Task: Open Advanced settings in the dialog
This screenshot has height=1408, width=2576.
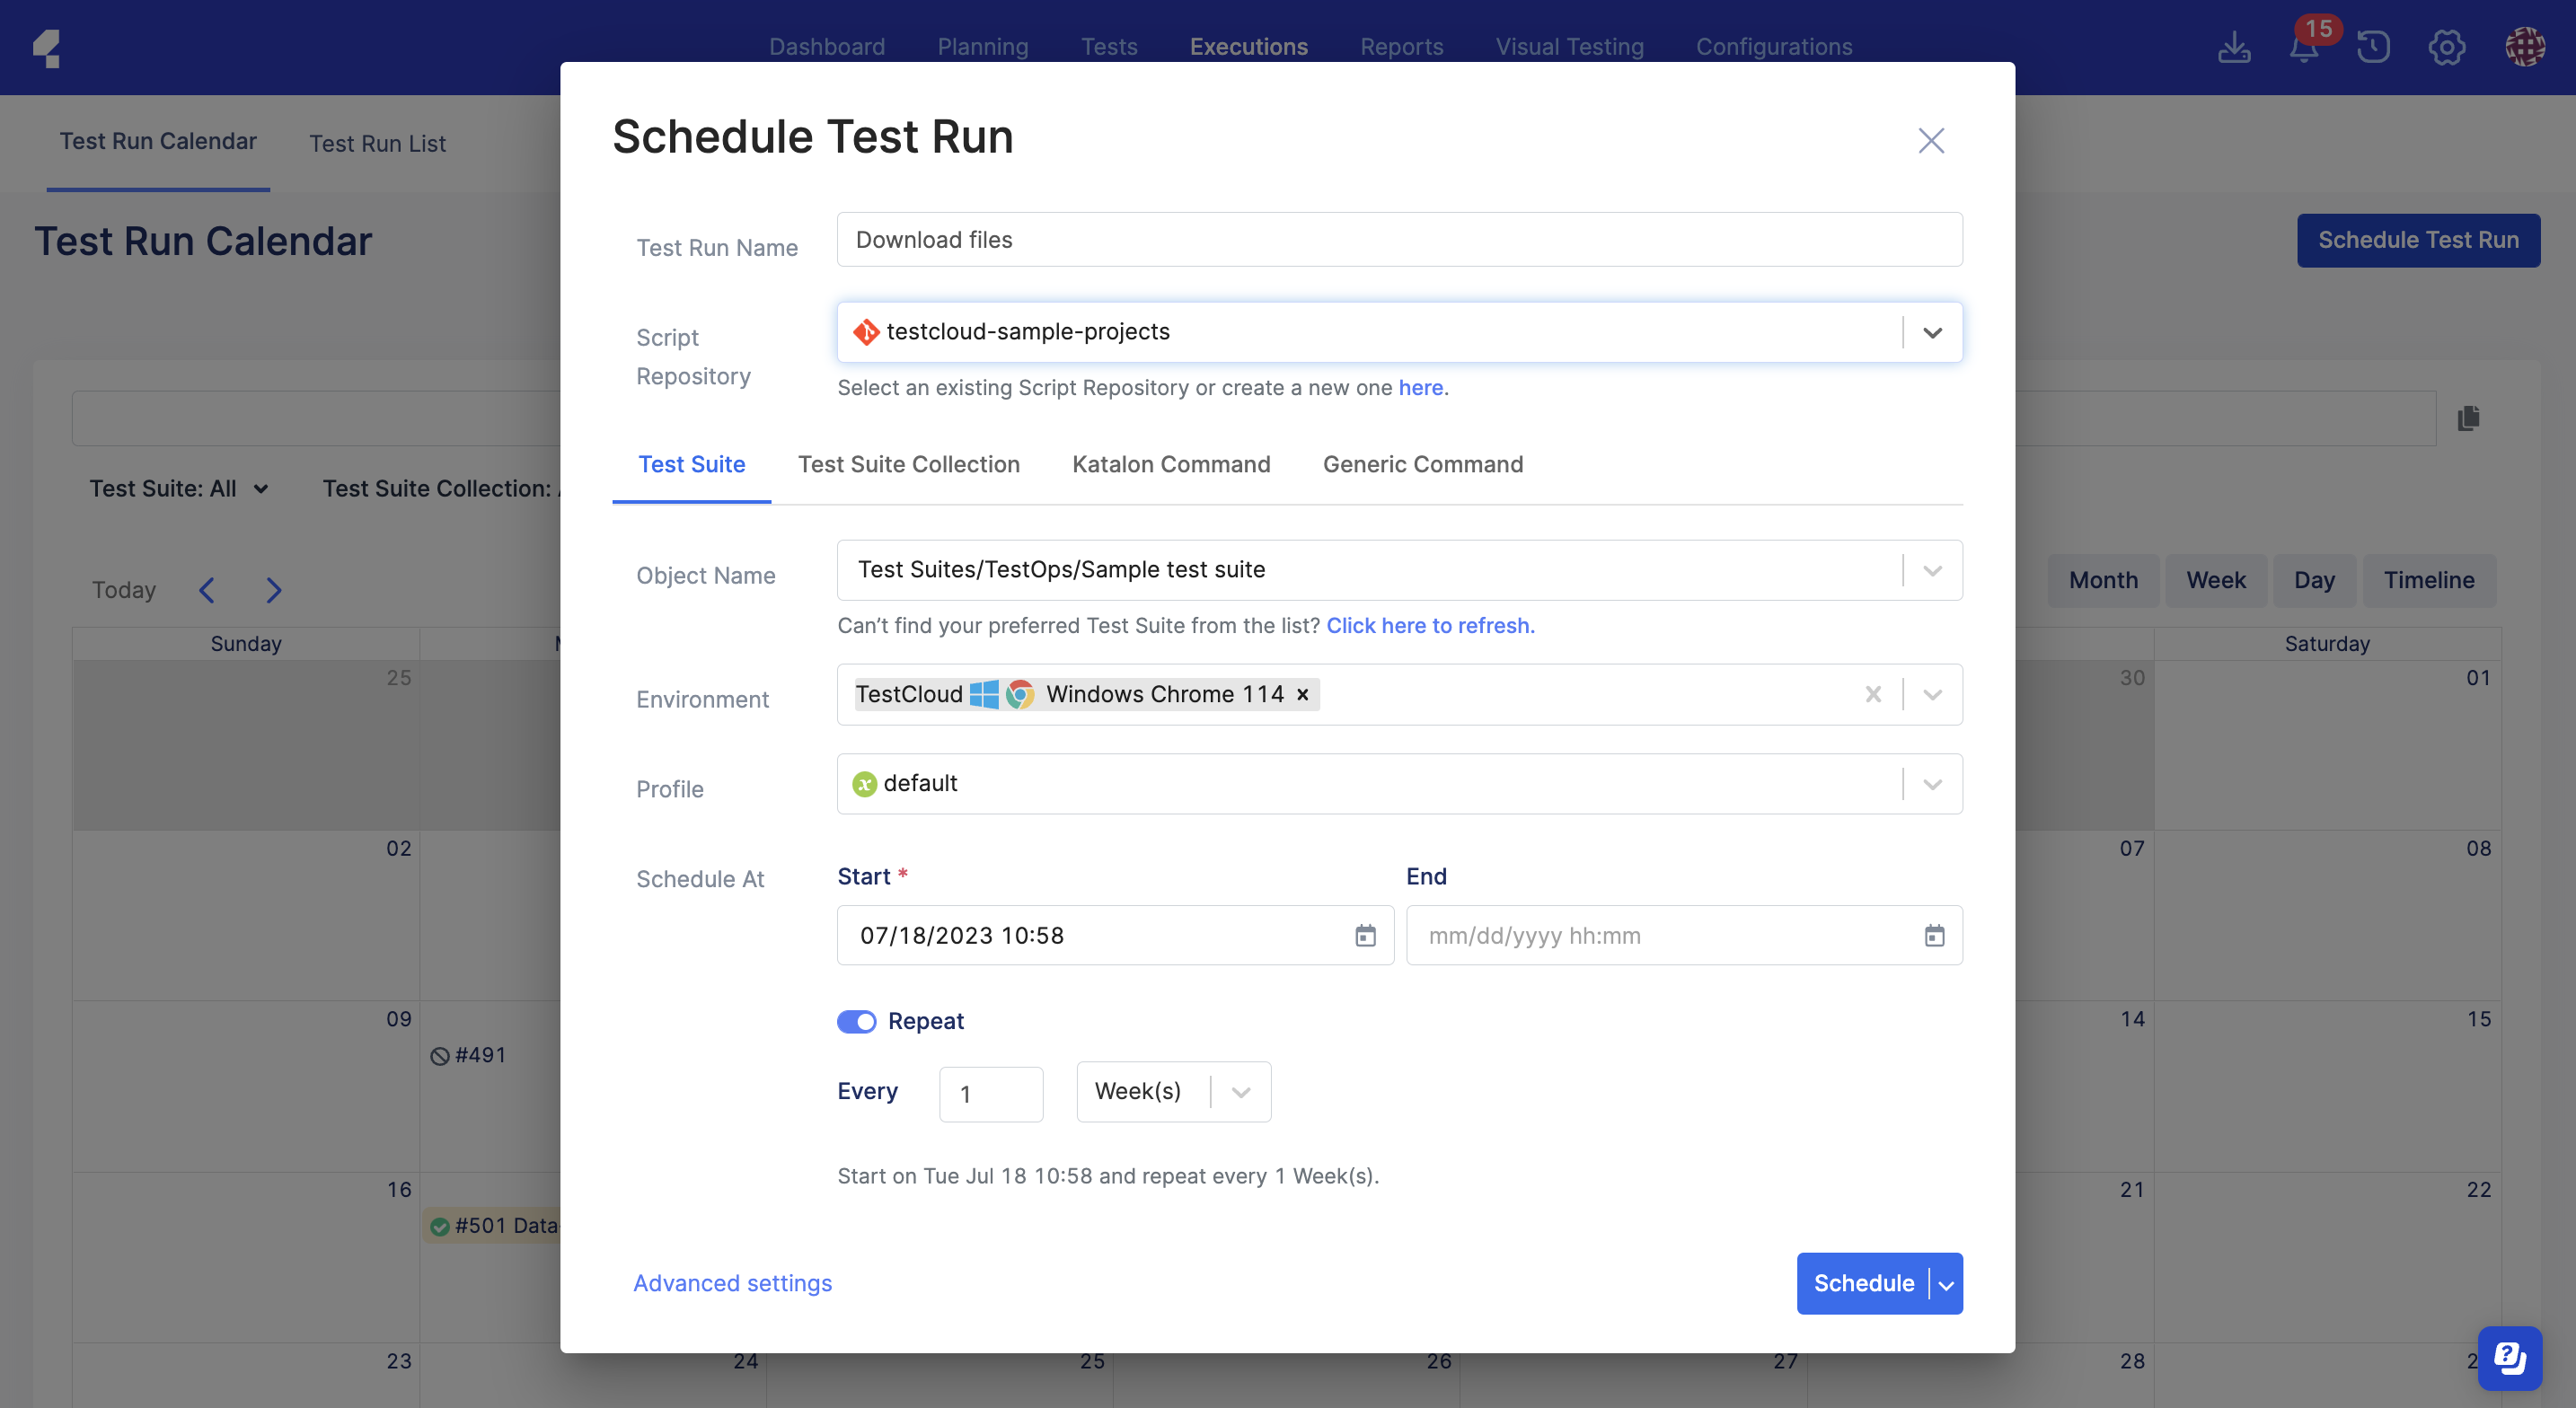Action: point(733,1283)
